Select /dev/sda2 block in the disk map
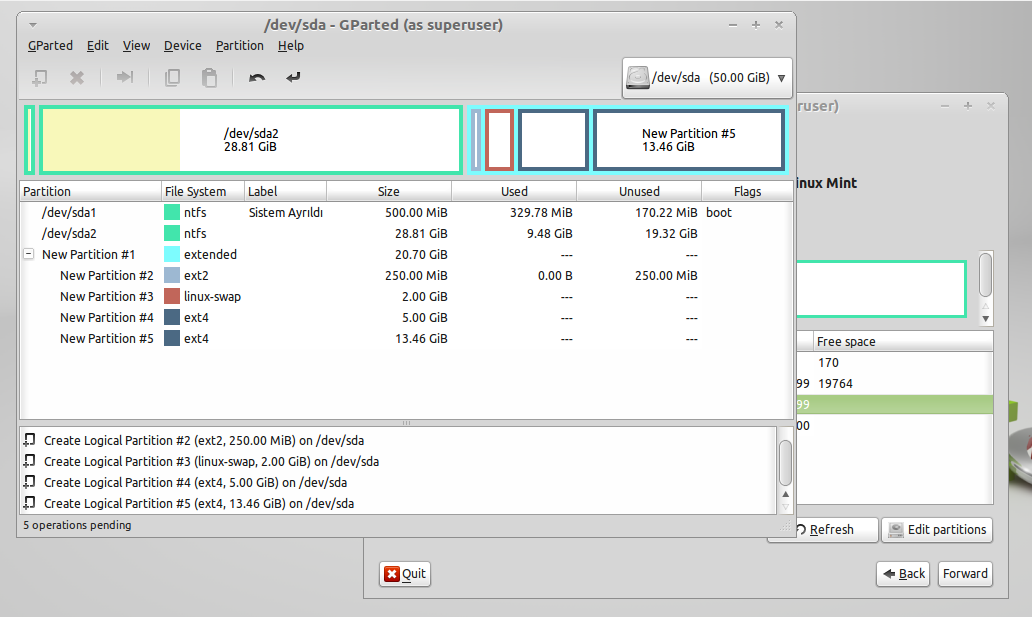 coord(251,140)
